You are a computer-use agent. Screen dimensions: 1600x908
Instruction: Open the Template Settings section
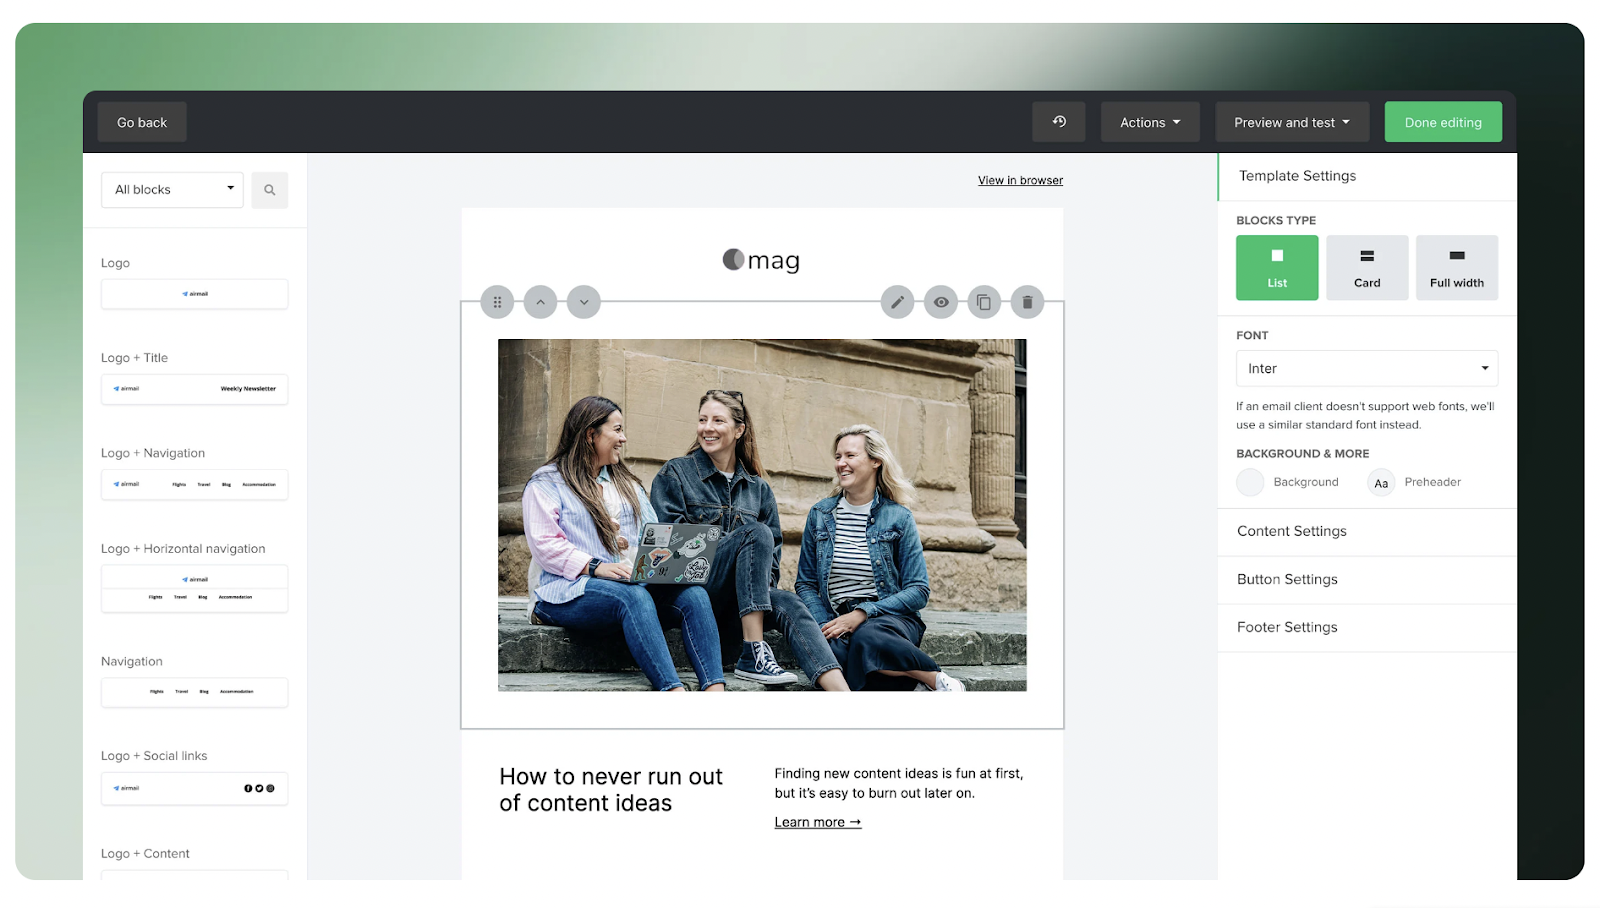(x=1367, y=176)
